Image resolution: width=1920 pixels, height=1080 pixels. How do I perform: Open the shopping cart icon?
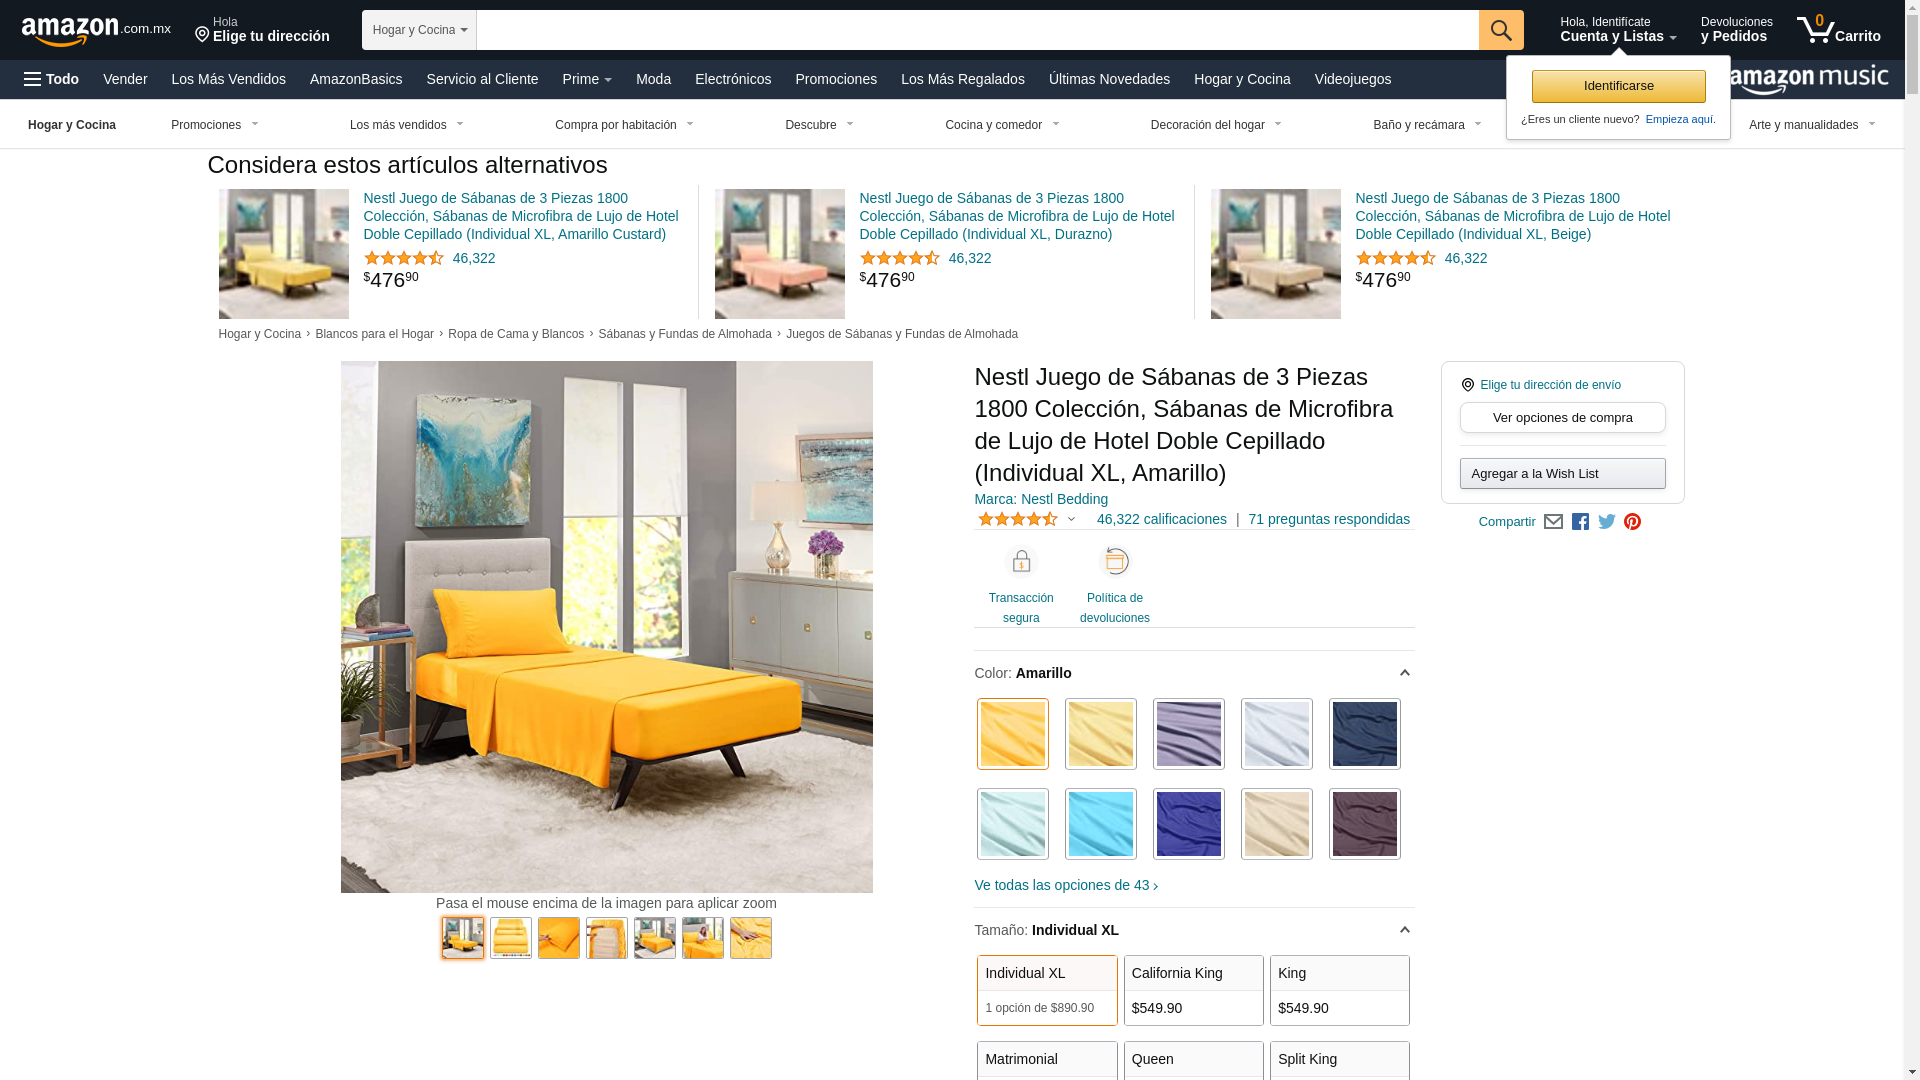click(1838, 29)
